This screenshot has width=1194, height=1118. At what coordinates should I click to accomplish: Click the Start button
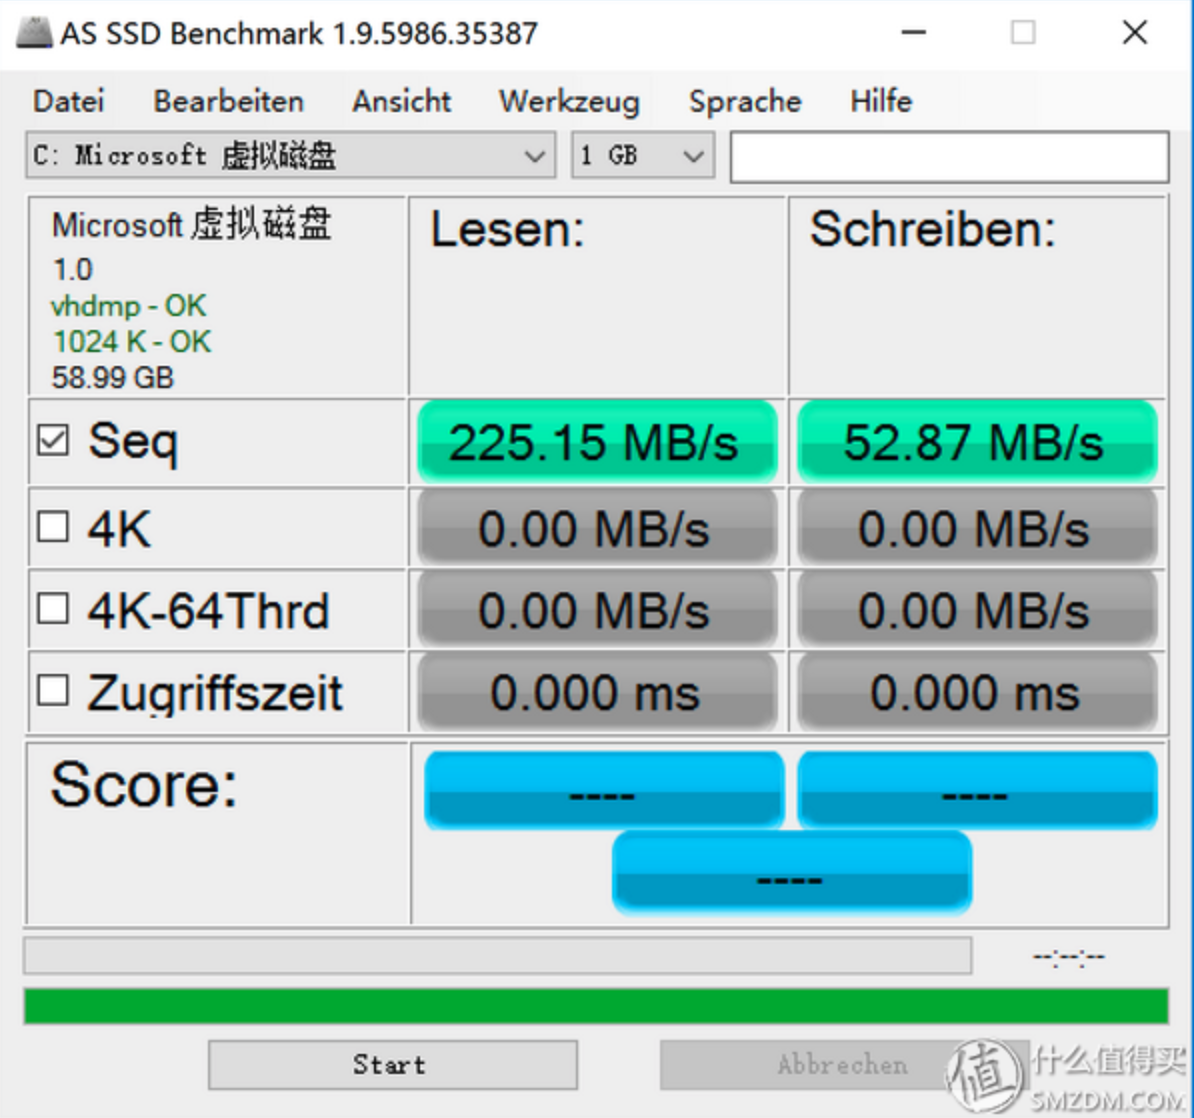pyautogui.click(x=392, y=1065)
